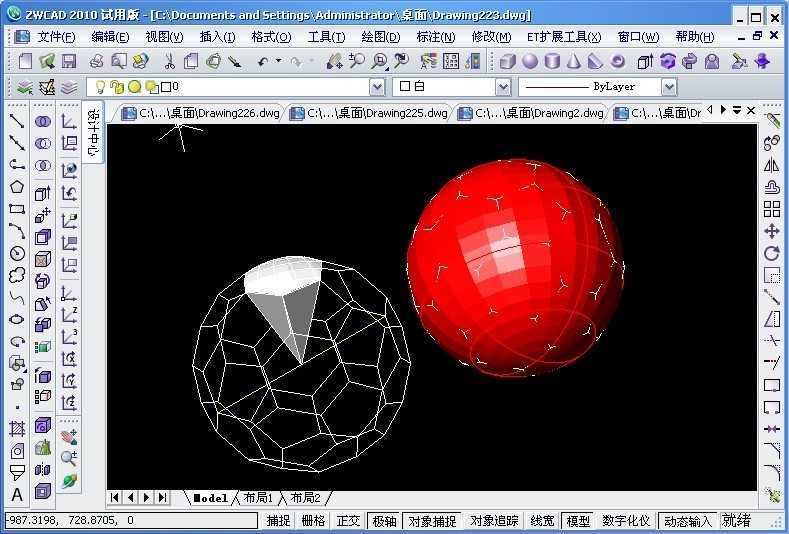Switch to 布局2 layout tab

pos(305,498)
